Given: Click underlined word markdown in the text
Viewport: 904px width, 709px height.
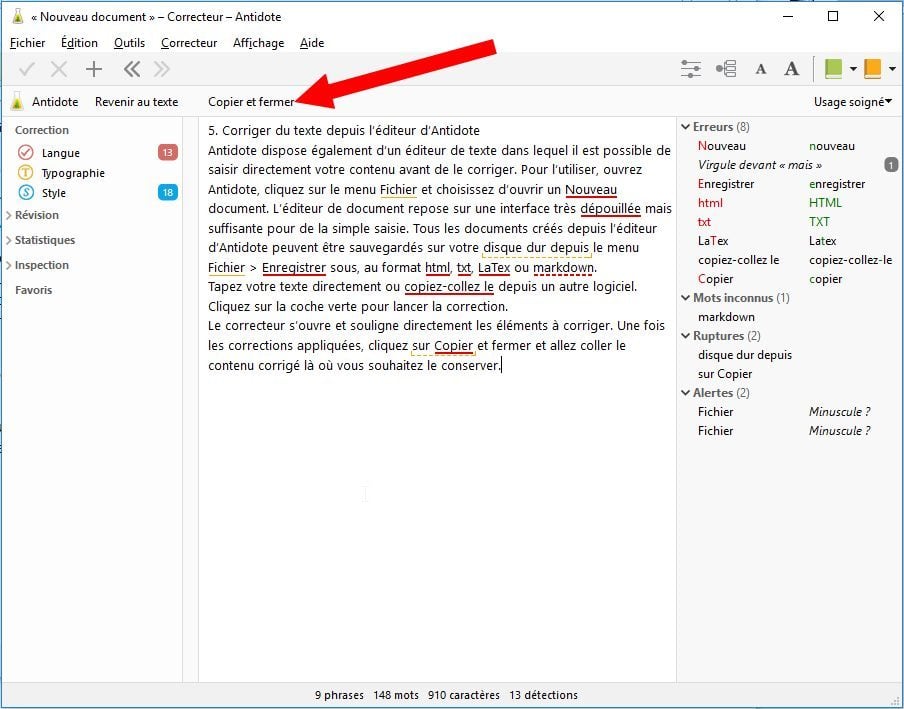Looking at the screenshot, I should (x=563, y=267).
